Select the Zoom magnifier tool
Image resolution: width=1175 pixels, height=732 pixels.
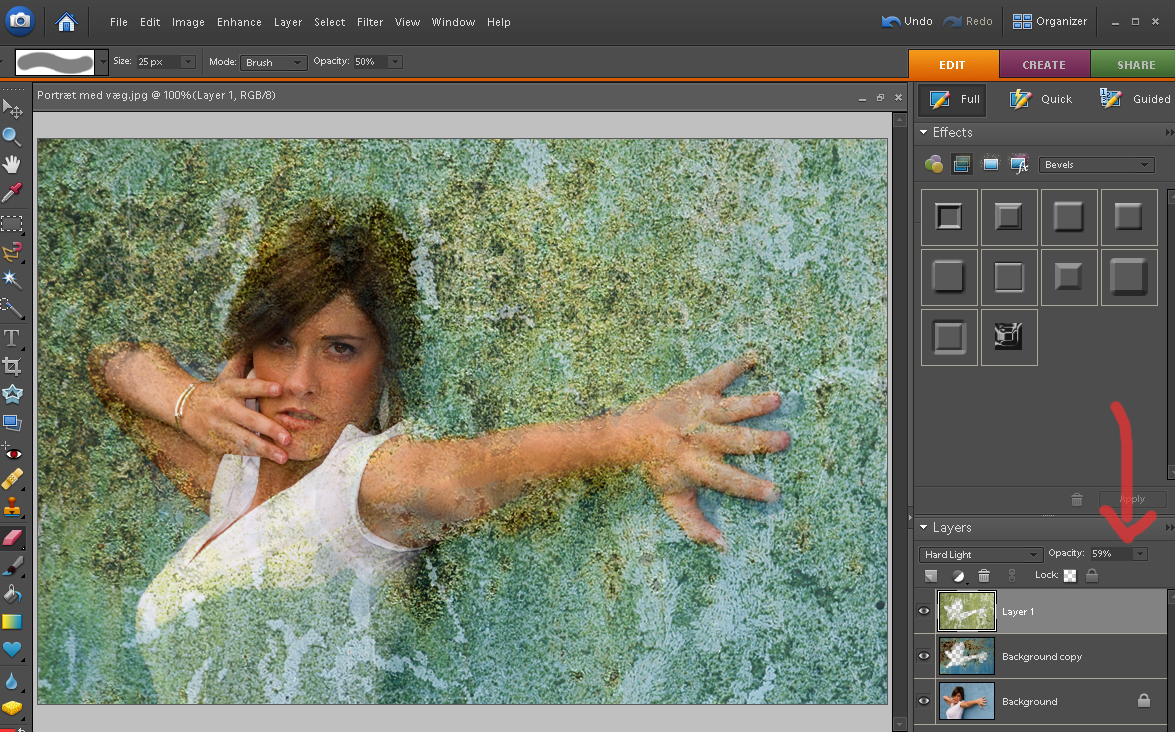coord(12,136)
